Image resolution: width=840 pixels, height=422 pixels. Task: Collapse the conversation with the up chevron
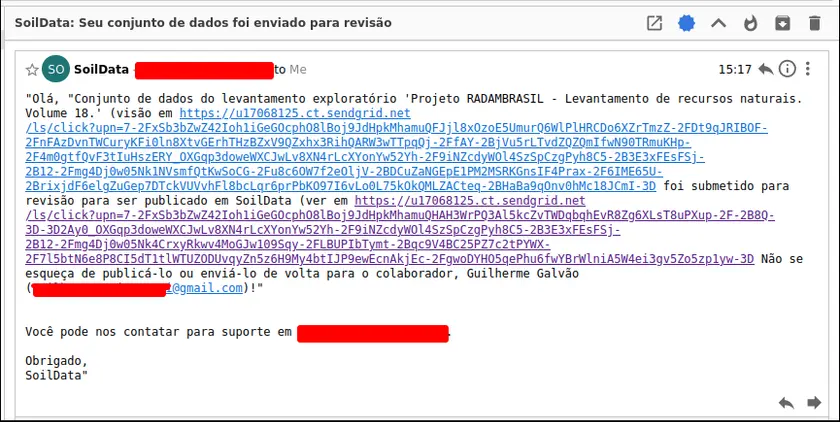coord(718,23)
